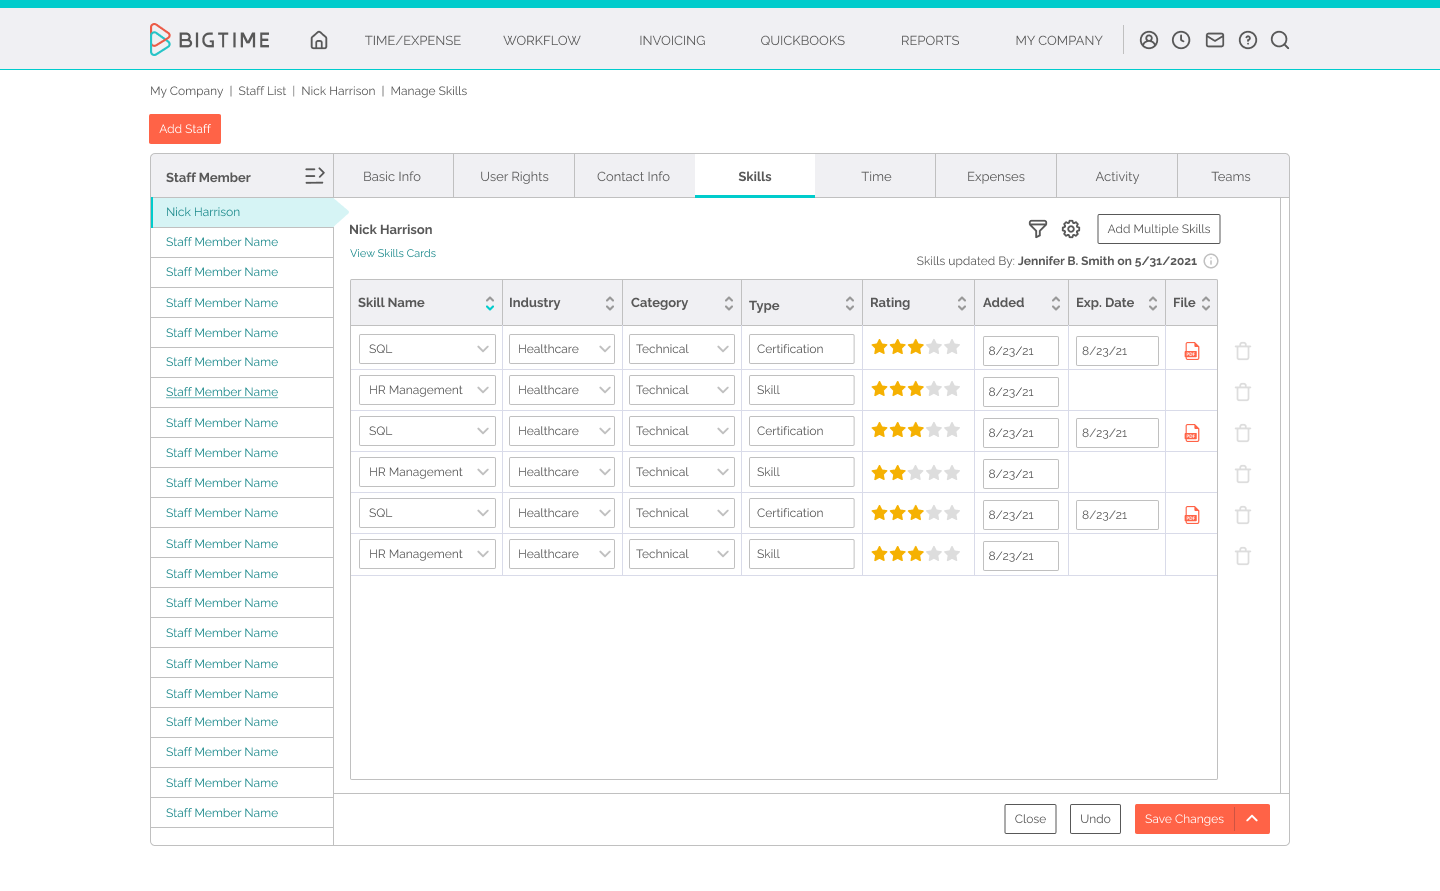The image size is (1440, 891).
Task: Sort table by Skill Name
Action: 490,303
